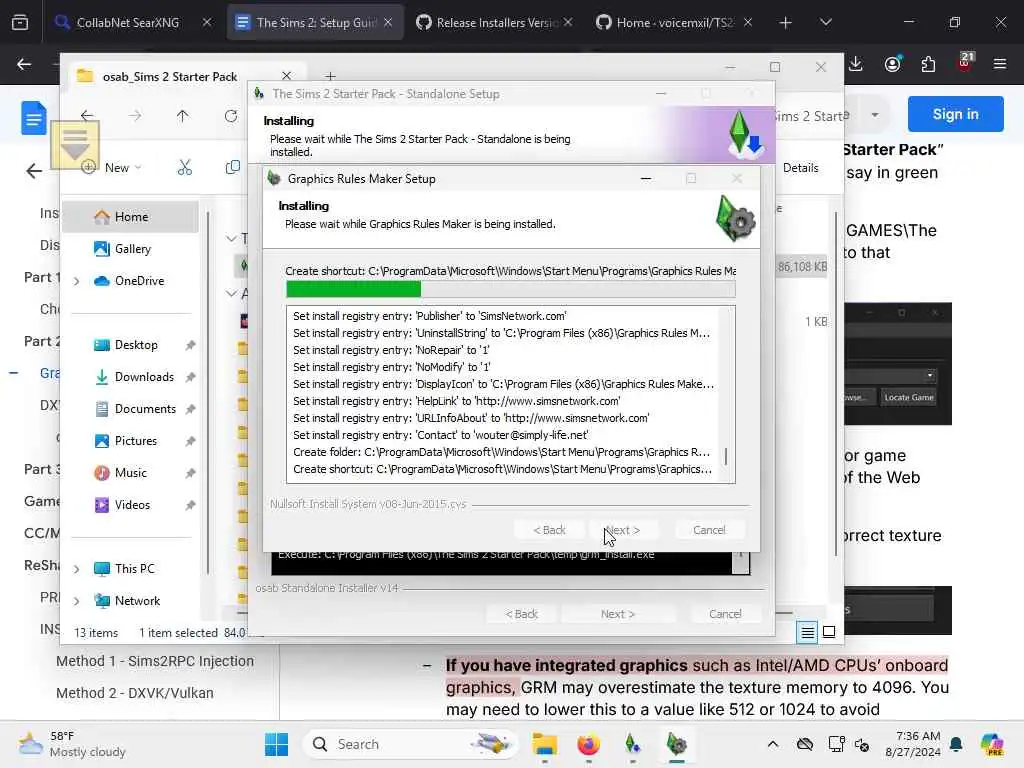Expand the This PC tree node
The height and width of the screenshot is (768, 1024).
tap(76, 569)
